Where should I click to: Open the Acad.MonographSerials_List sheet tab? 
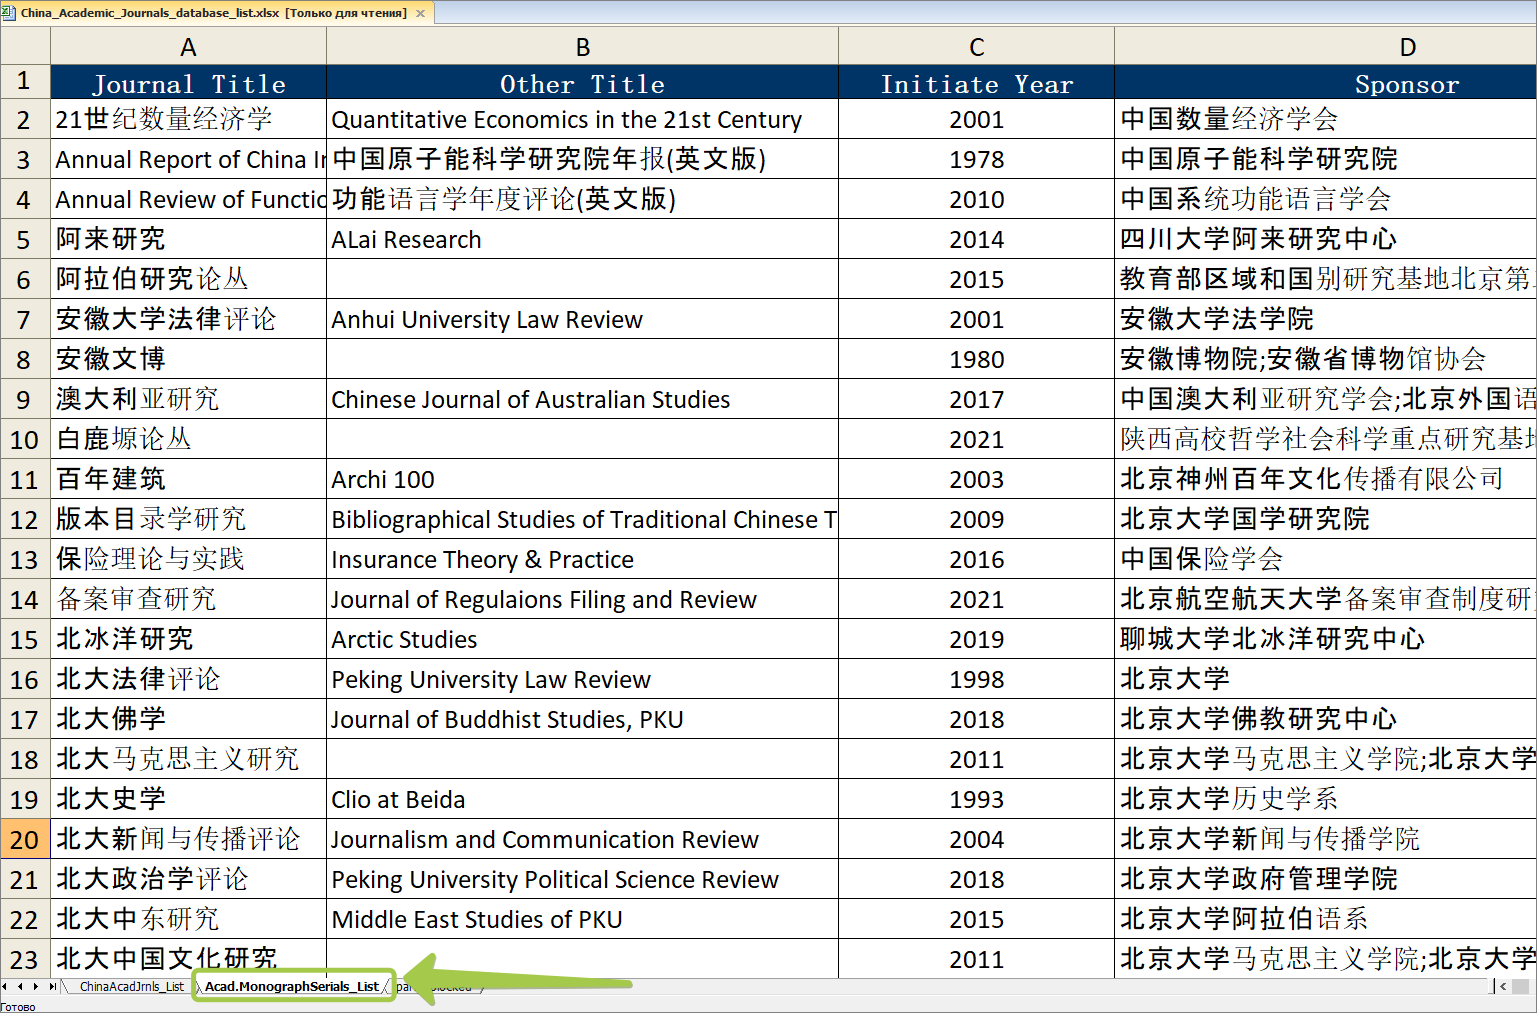point(291,986)
